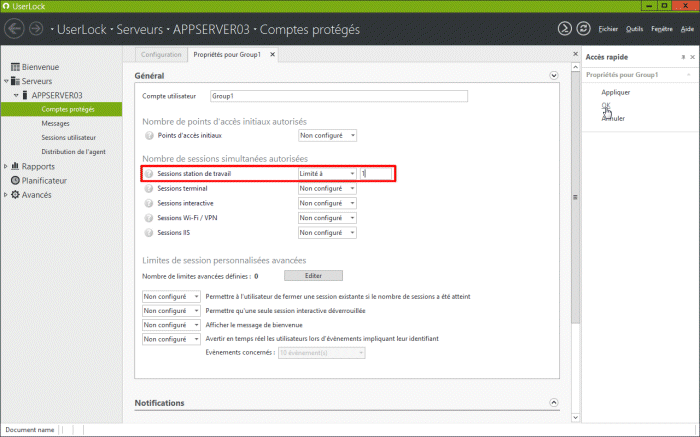Image resolution: width=700 pixels, height=437 pixels.
Task: Open dropdown for single unlocked interactive session
Action: (171, 311)
